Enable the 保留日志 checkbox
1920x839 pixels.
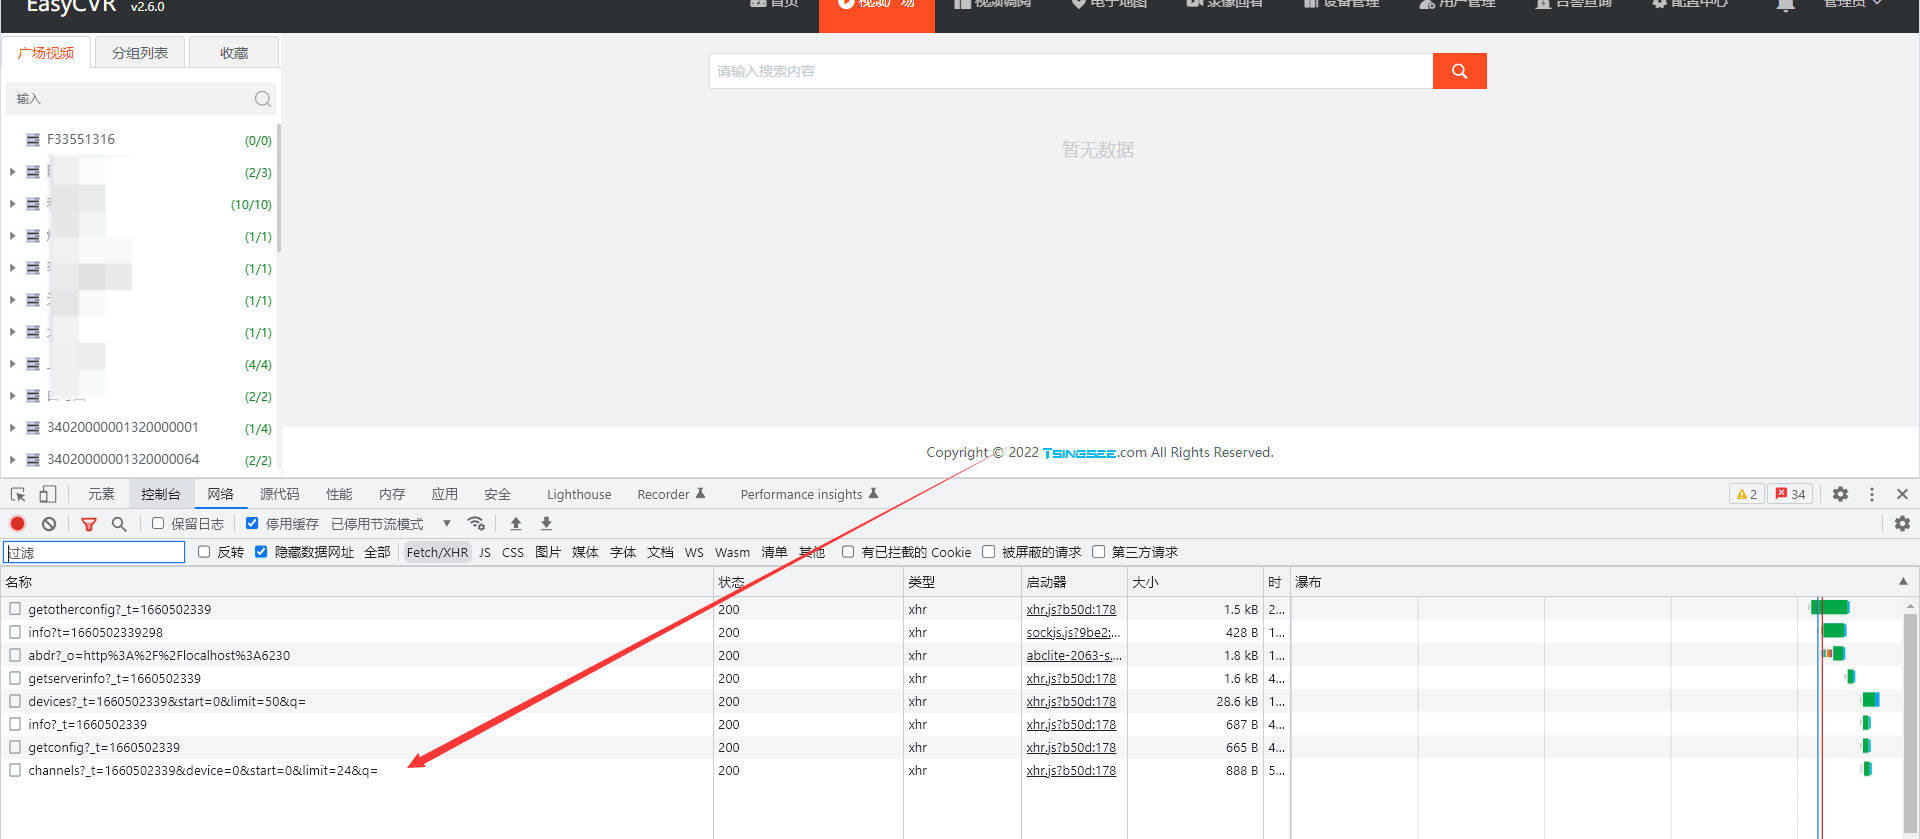(158, 523)
